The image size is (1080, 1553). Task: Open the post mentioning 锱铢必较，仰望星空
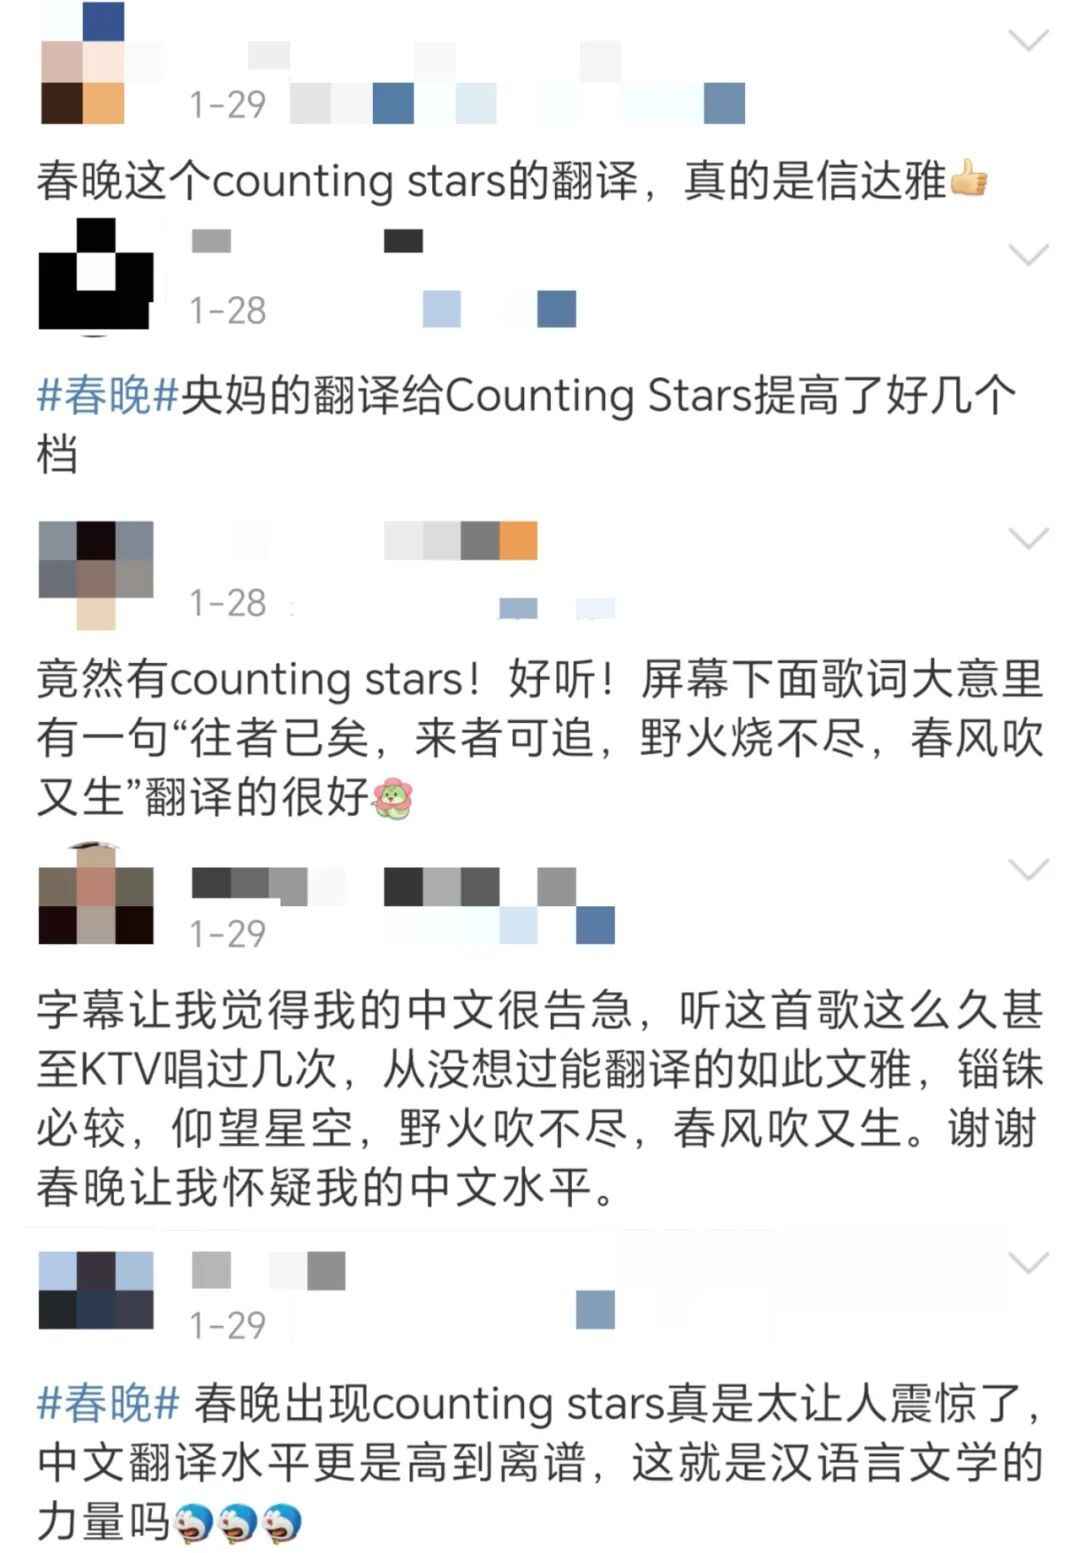[540, 1099]
